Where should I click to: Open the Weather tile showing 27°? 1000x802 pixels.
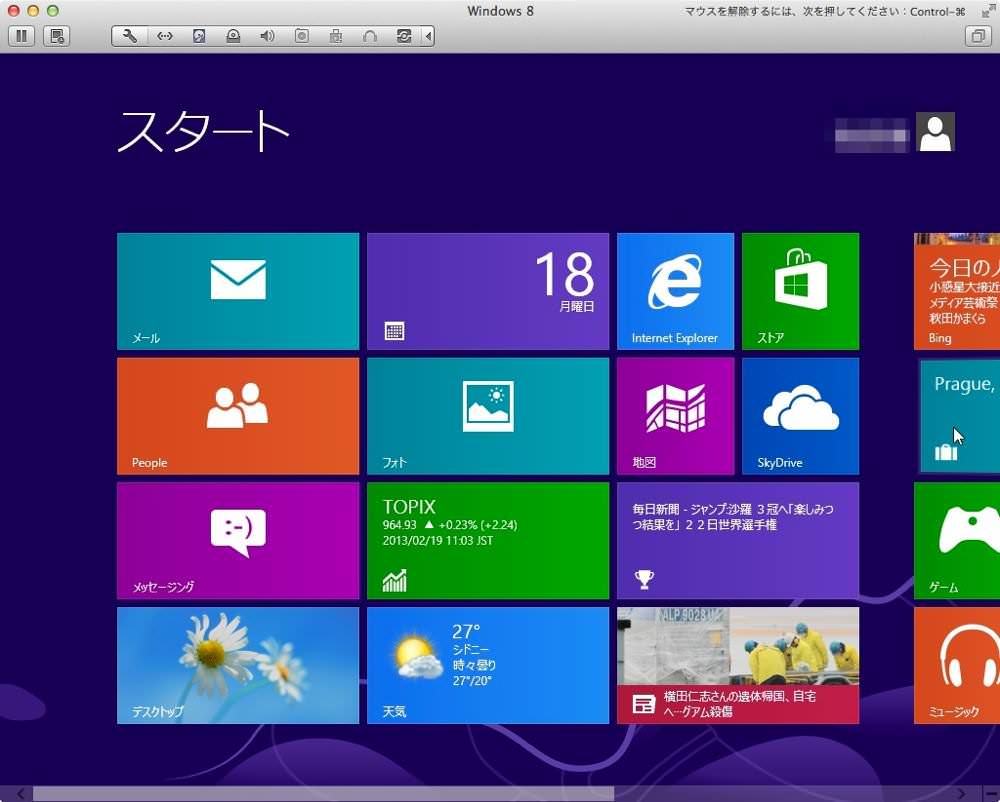click(x=488, y=665)
